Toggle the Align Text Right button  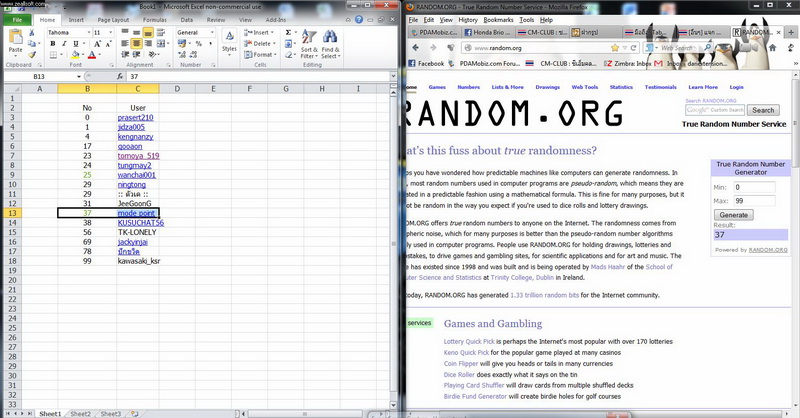coord(148,43)
